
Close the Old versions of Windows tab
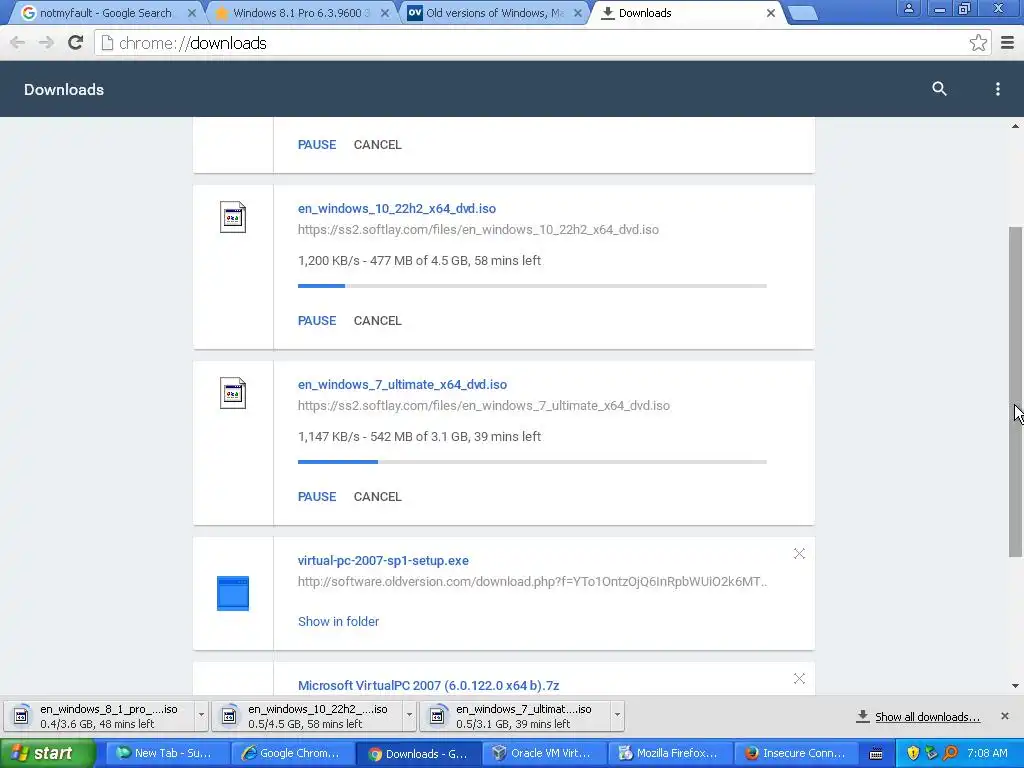pos(578,13)
